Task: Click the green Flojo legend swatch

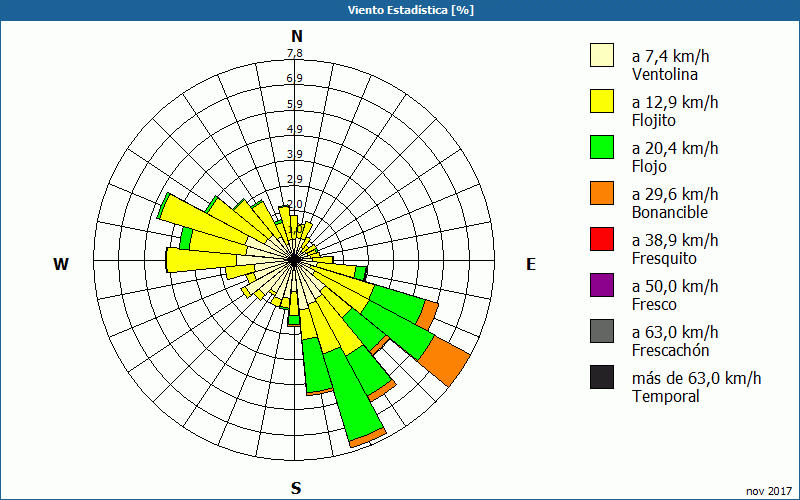Action: (x=602, y=147)
